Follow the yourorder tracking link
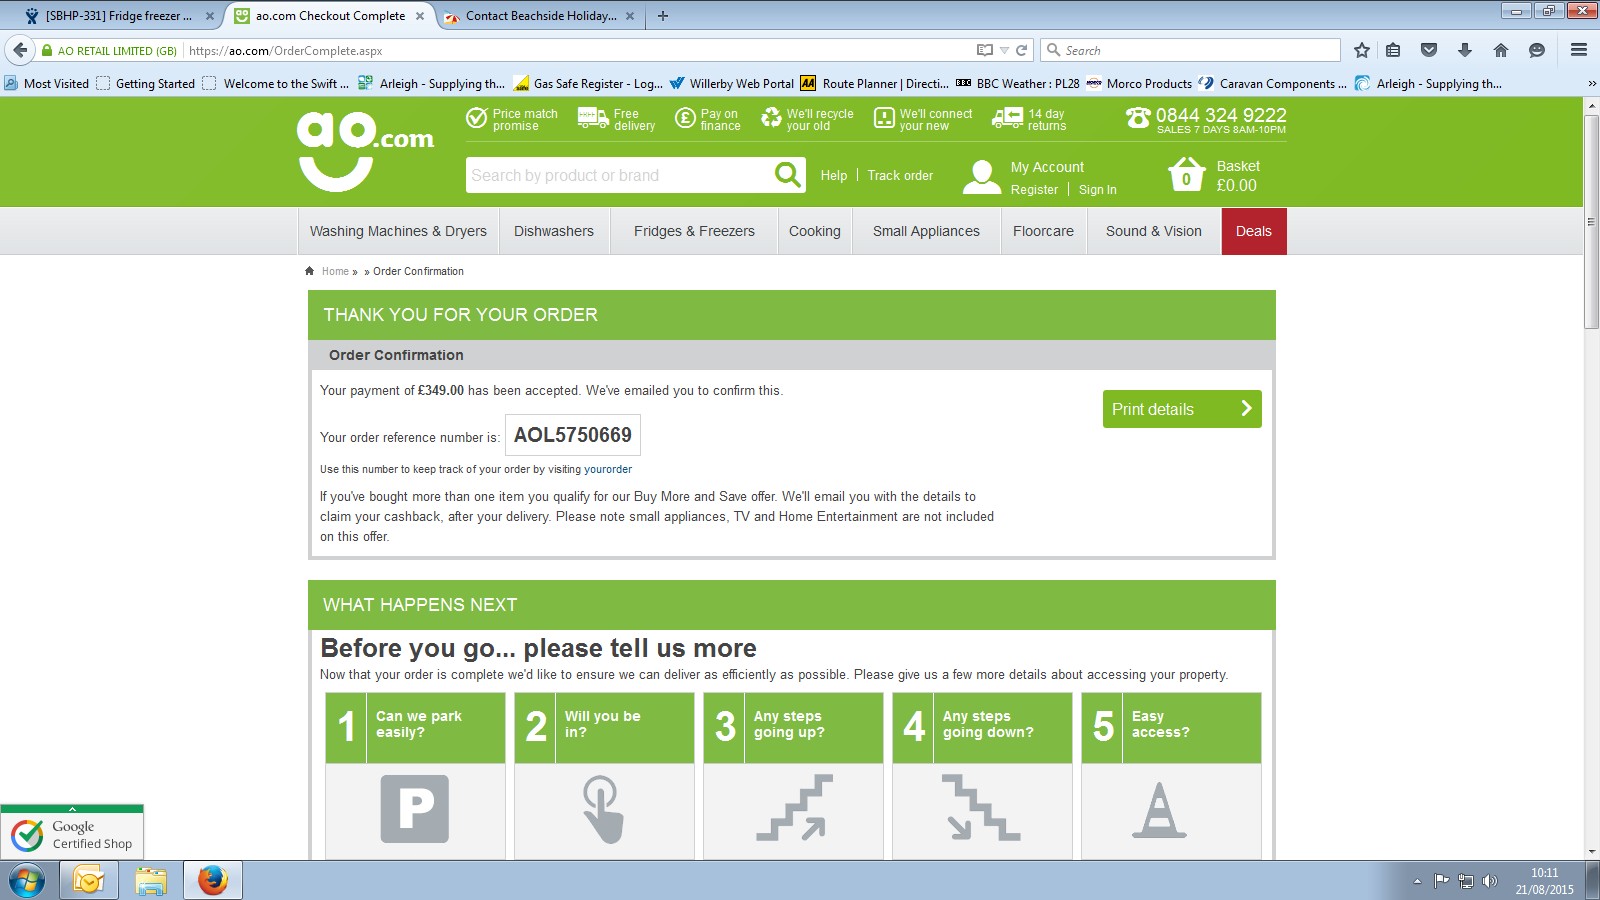Image resolution: width=1600 pixels, height=900 pixels. pos(608,469)
